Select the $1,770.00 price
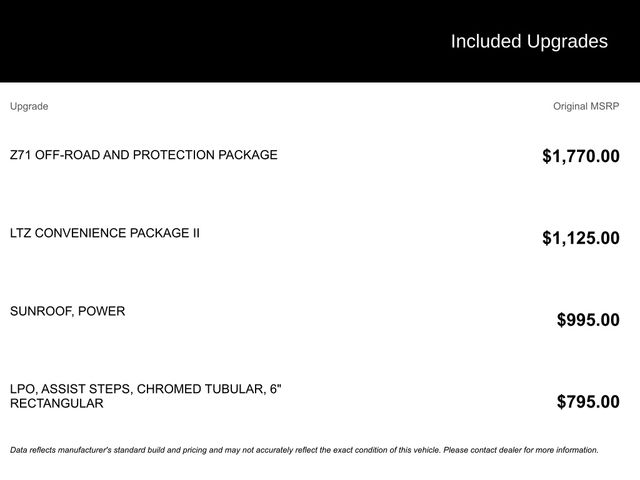 tap(580, 156)
